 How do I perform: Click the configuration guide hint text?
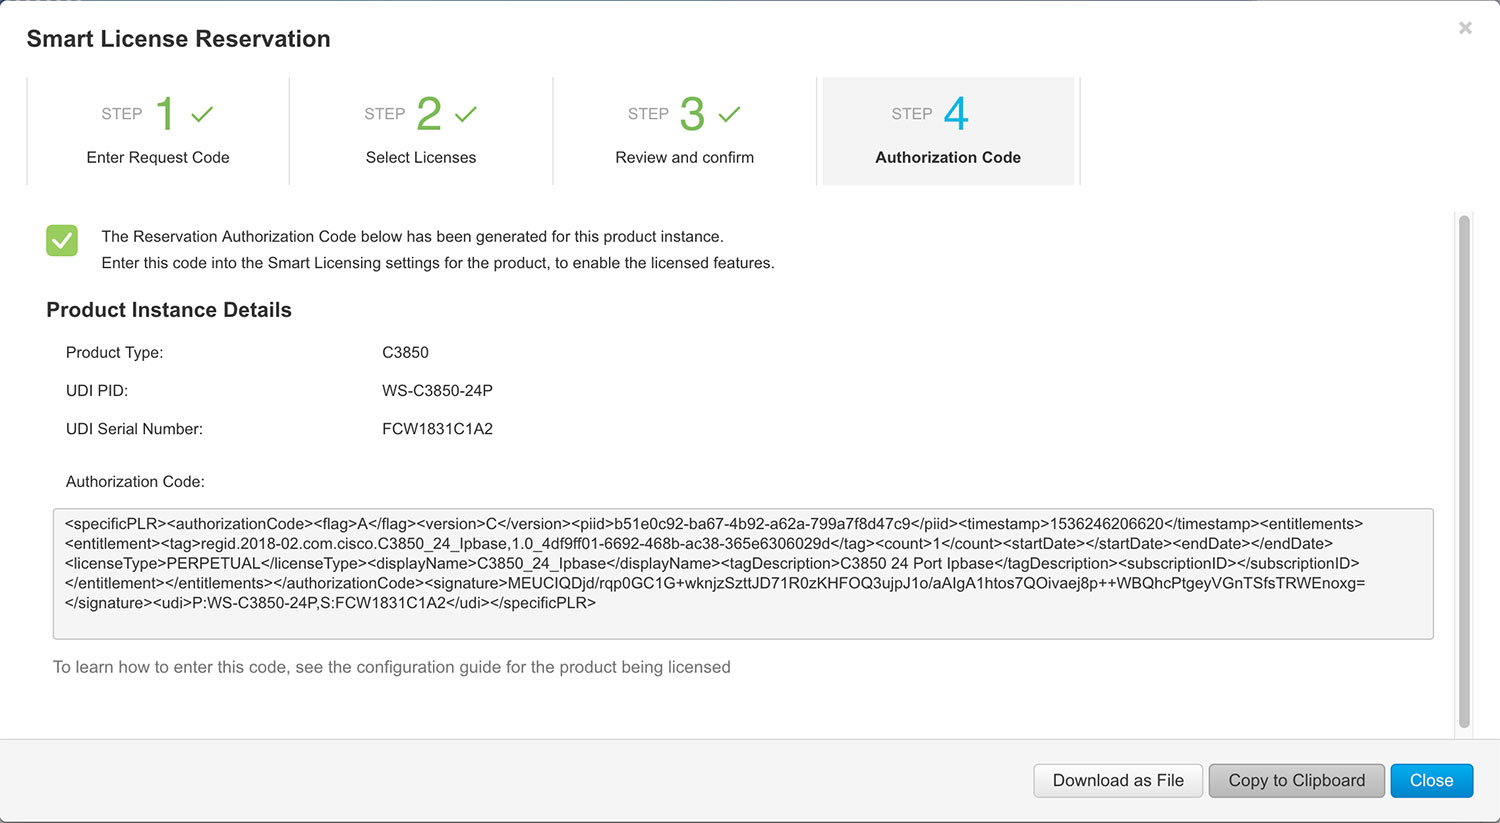coord(392,667)
